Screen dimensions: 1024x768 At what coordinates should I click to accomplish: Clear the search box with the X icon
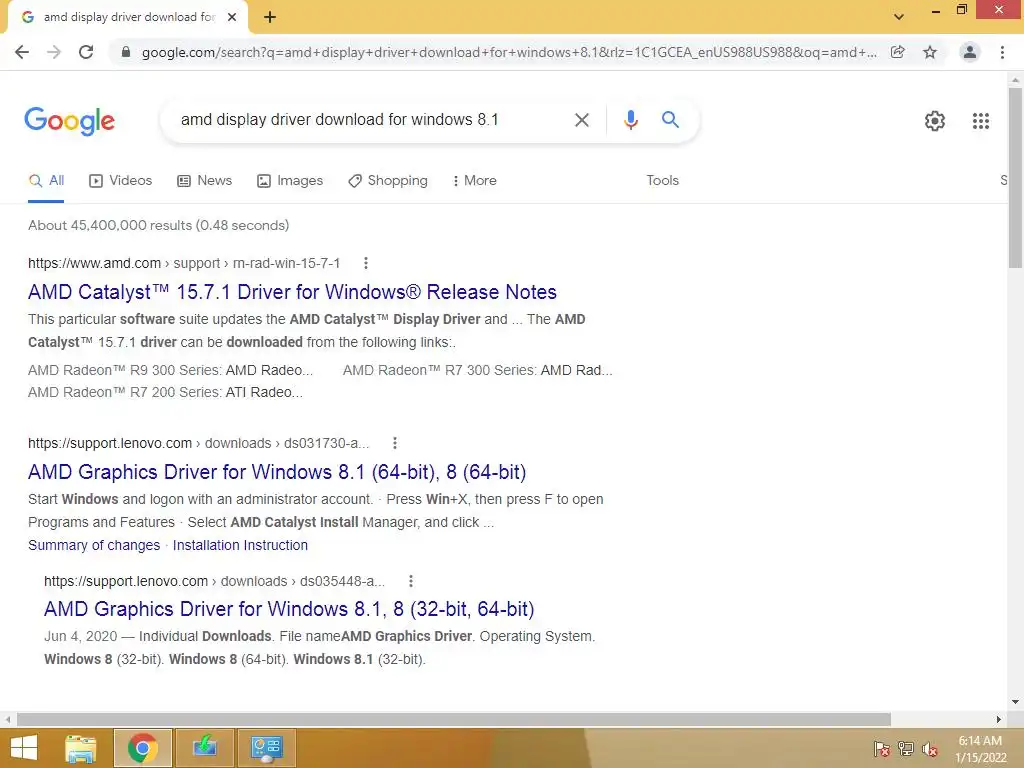pos(581,120)
